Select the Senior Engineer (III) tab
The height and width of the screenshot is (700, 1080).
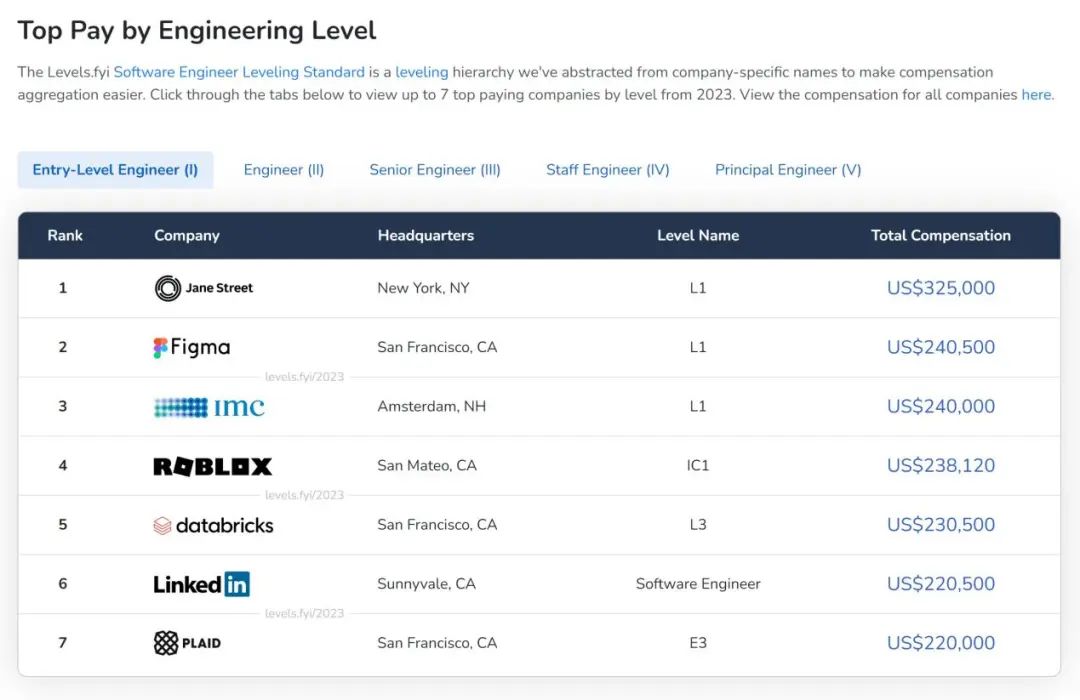coord(435,169)
